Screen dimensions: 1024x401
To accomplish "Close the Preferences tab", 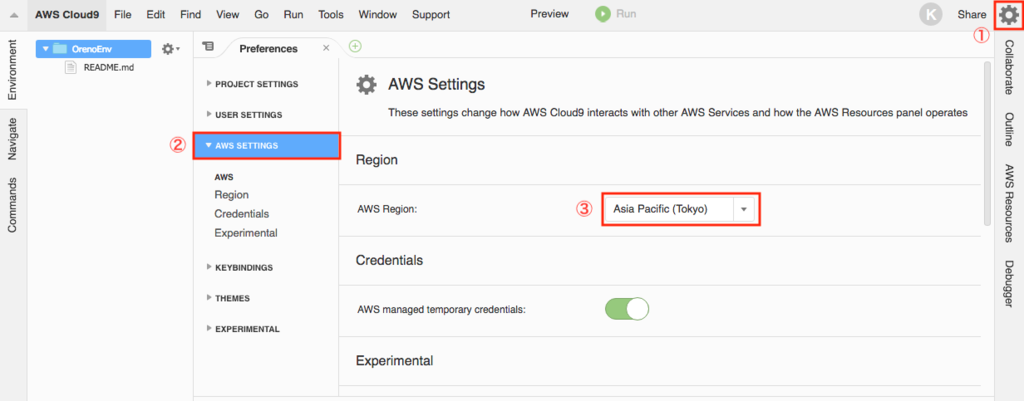I will (x=326, y=48).
